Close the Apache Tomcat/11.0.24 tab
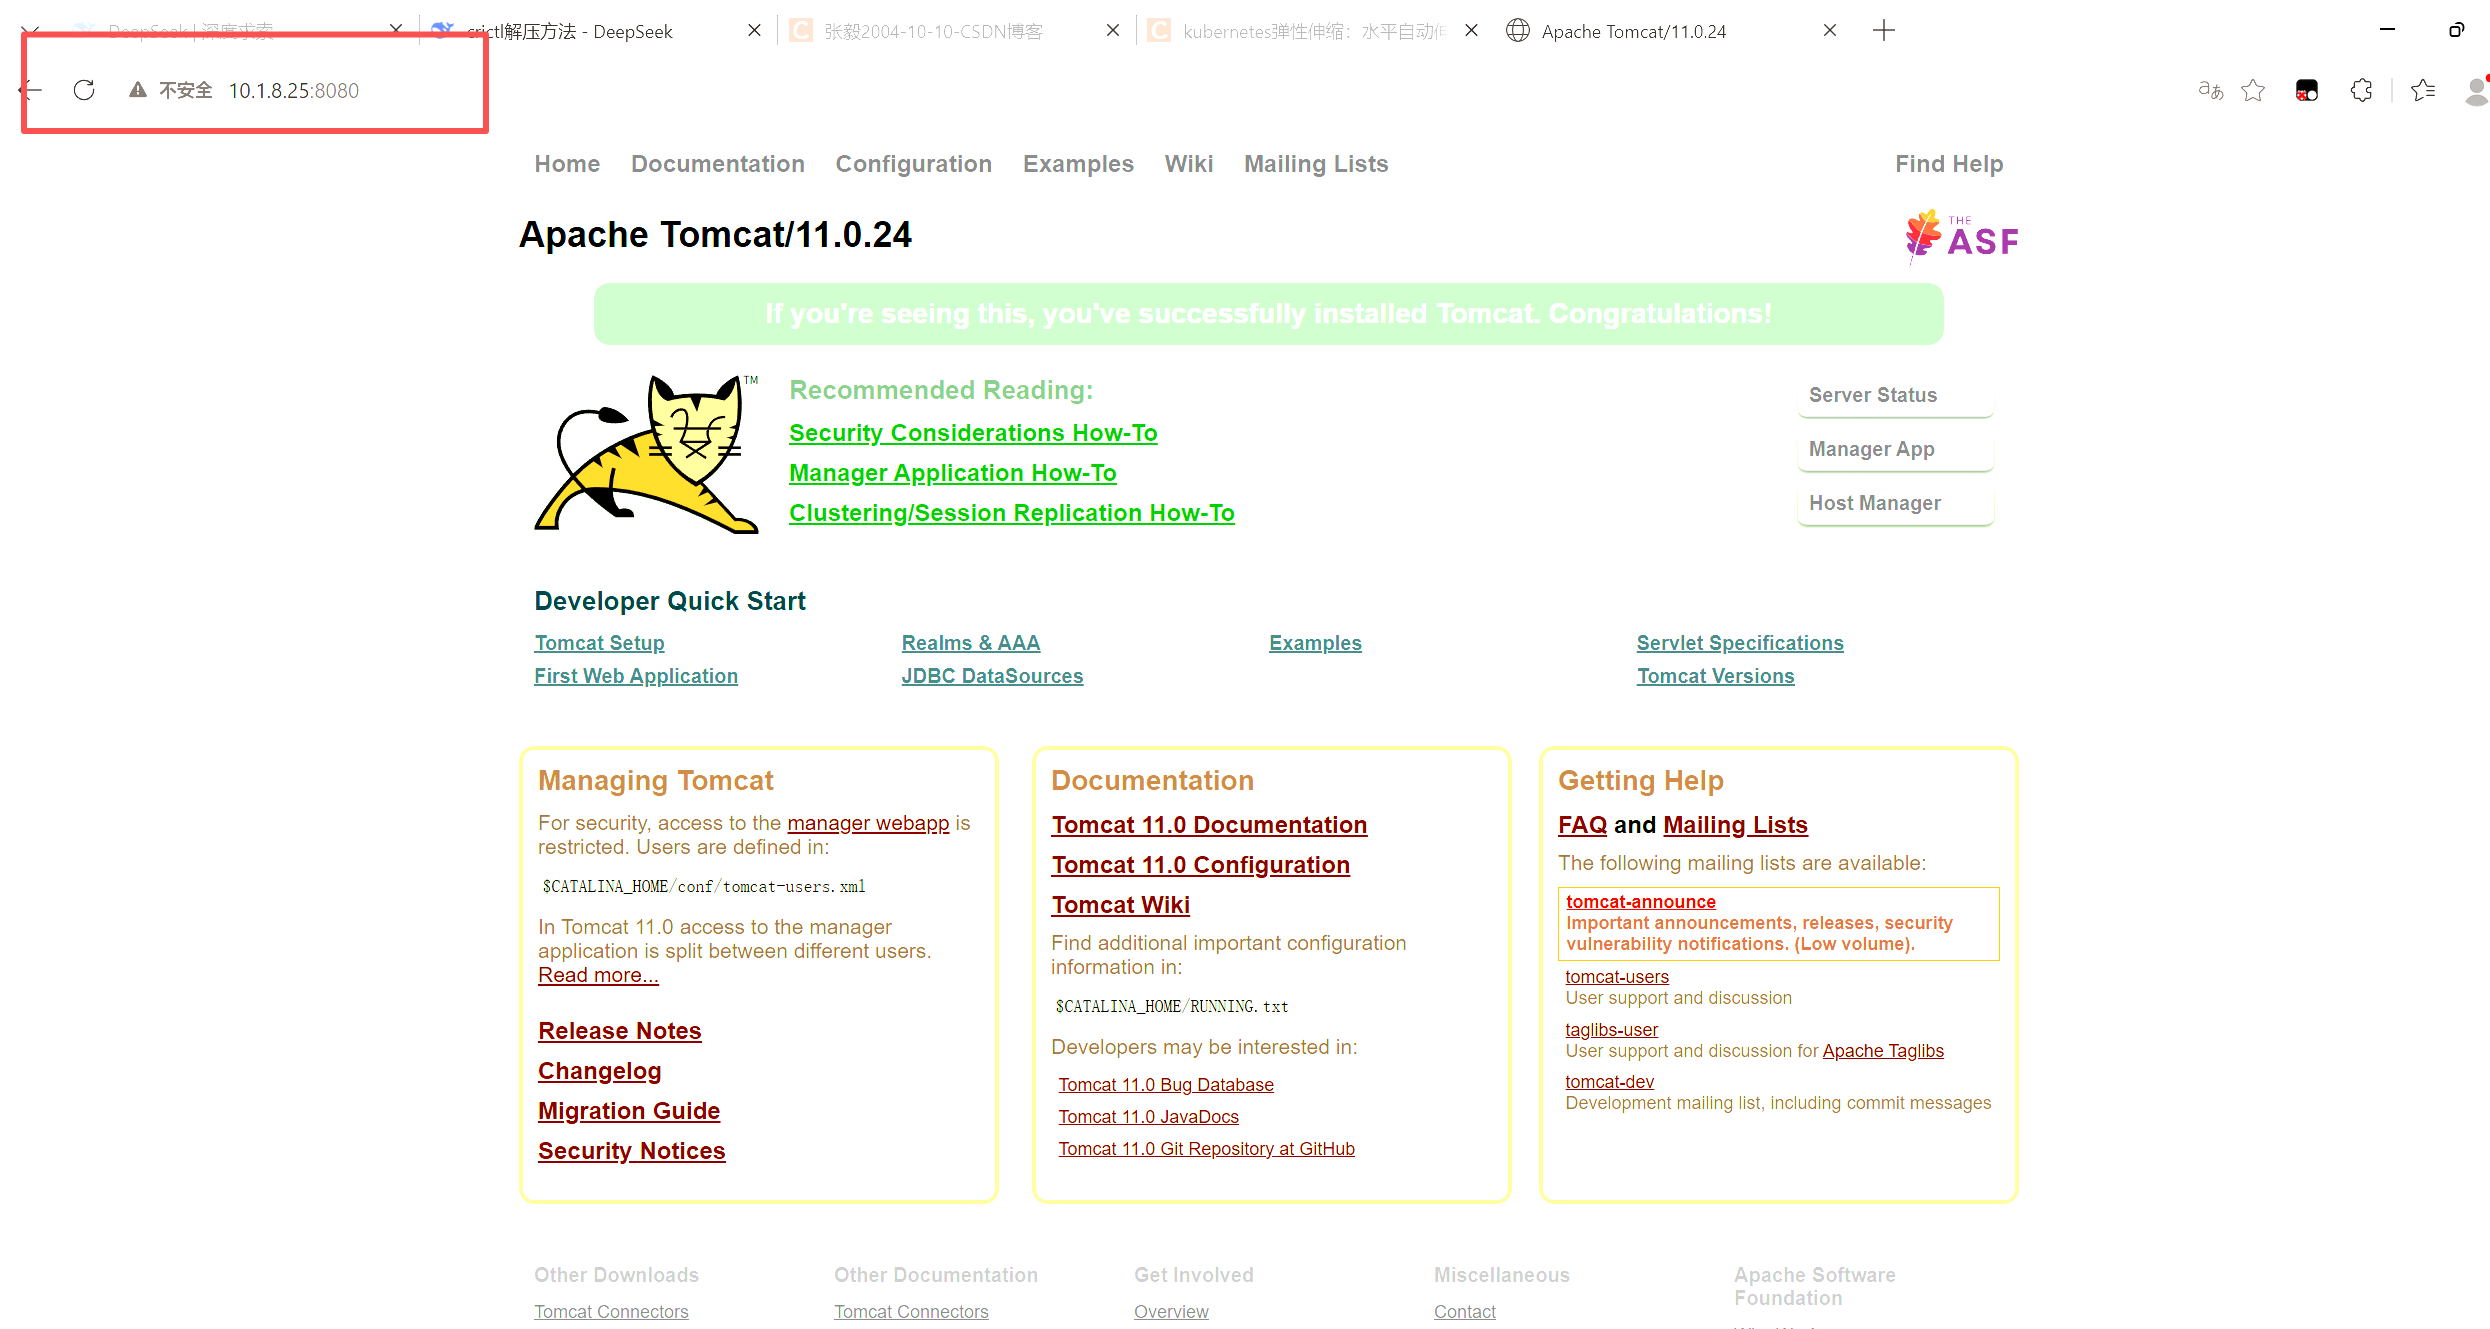This screenshot has width=2490, height=1329. click(1830, 31)
